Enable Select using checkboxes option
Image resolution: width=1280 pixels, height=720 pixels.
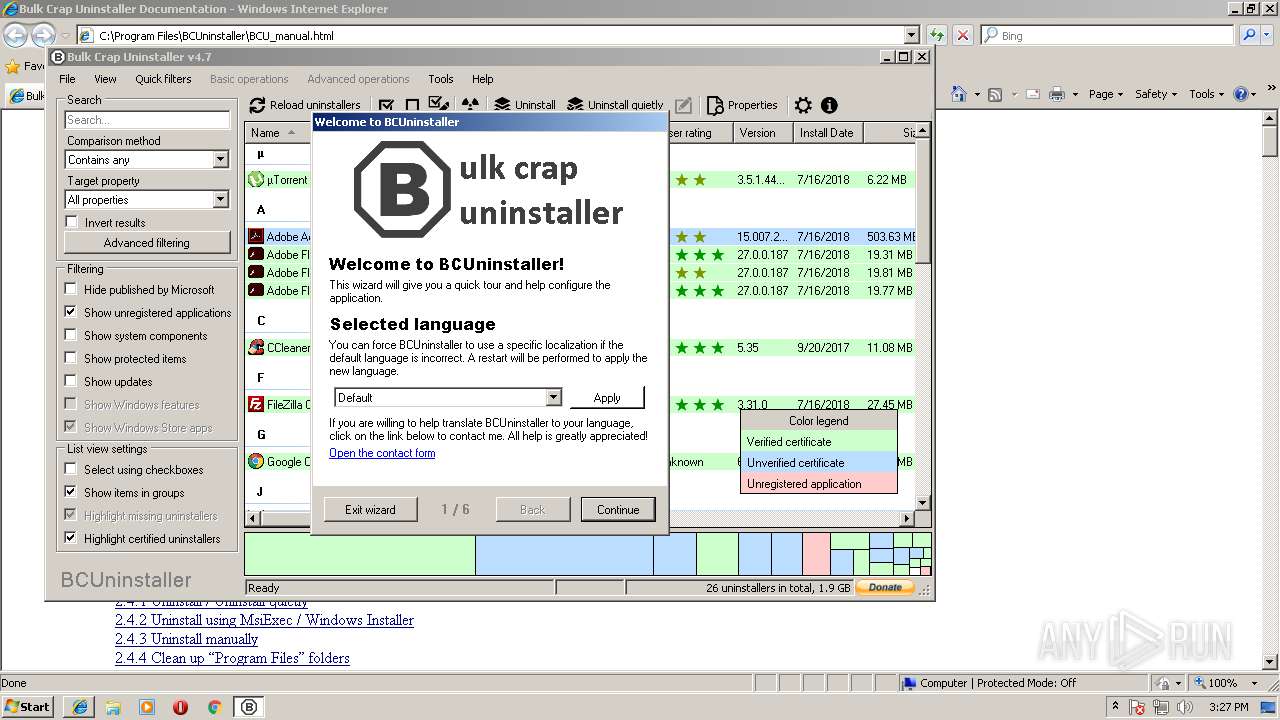coord(70,469)
